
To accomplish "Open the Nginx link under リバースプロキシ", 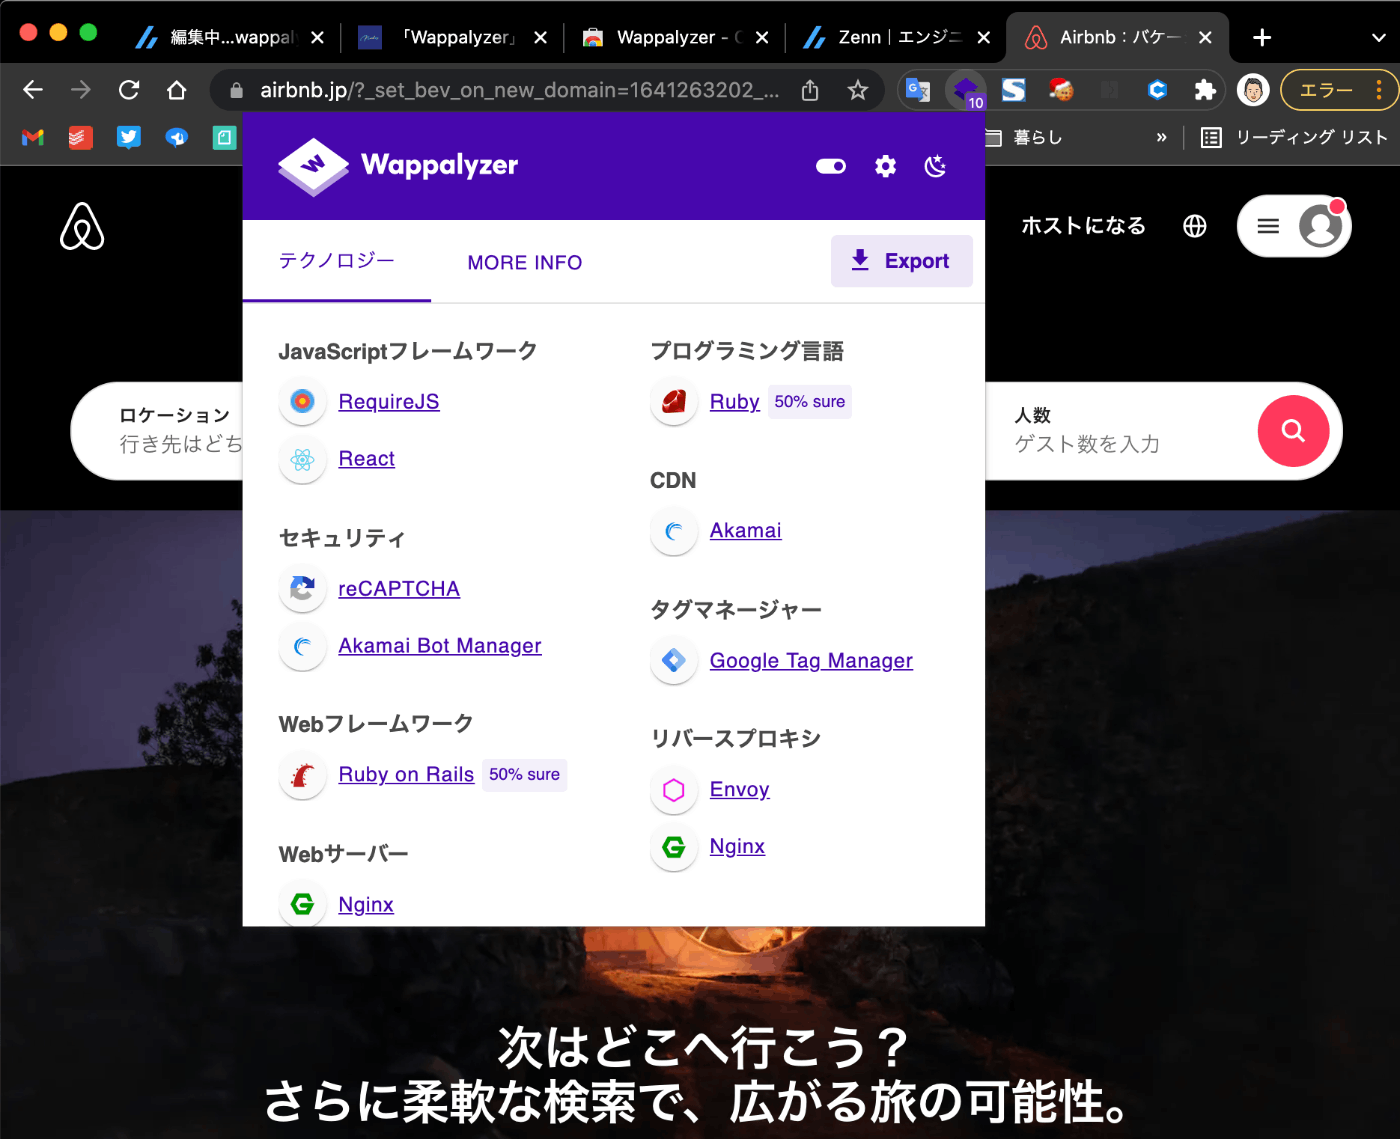I will click(736, 846).
